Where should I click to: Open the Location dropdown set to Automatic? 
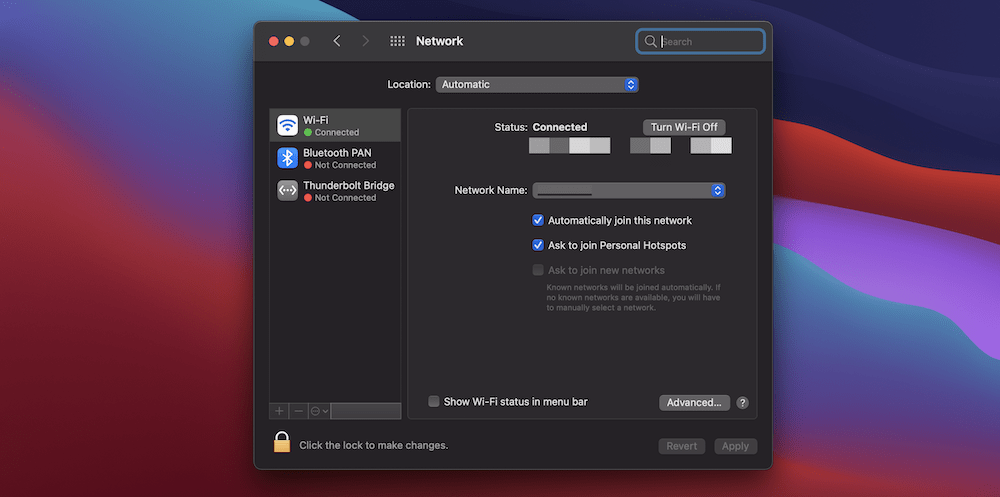click(x=537, y=85)
